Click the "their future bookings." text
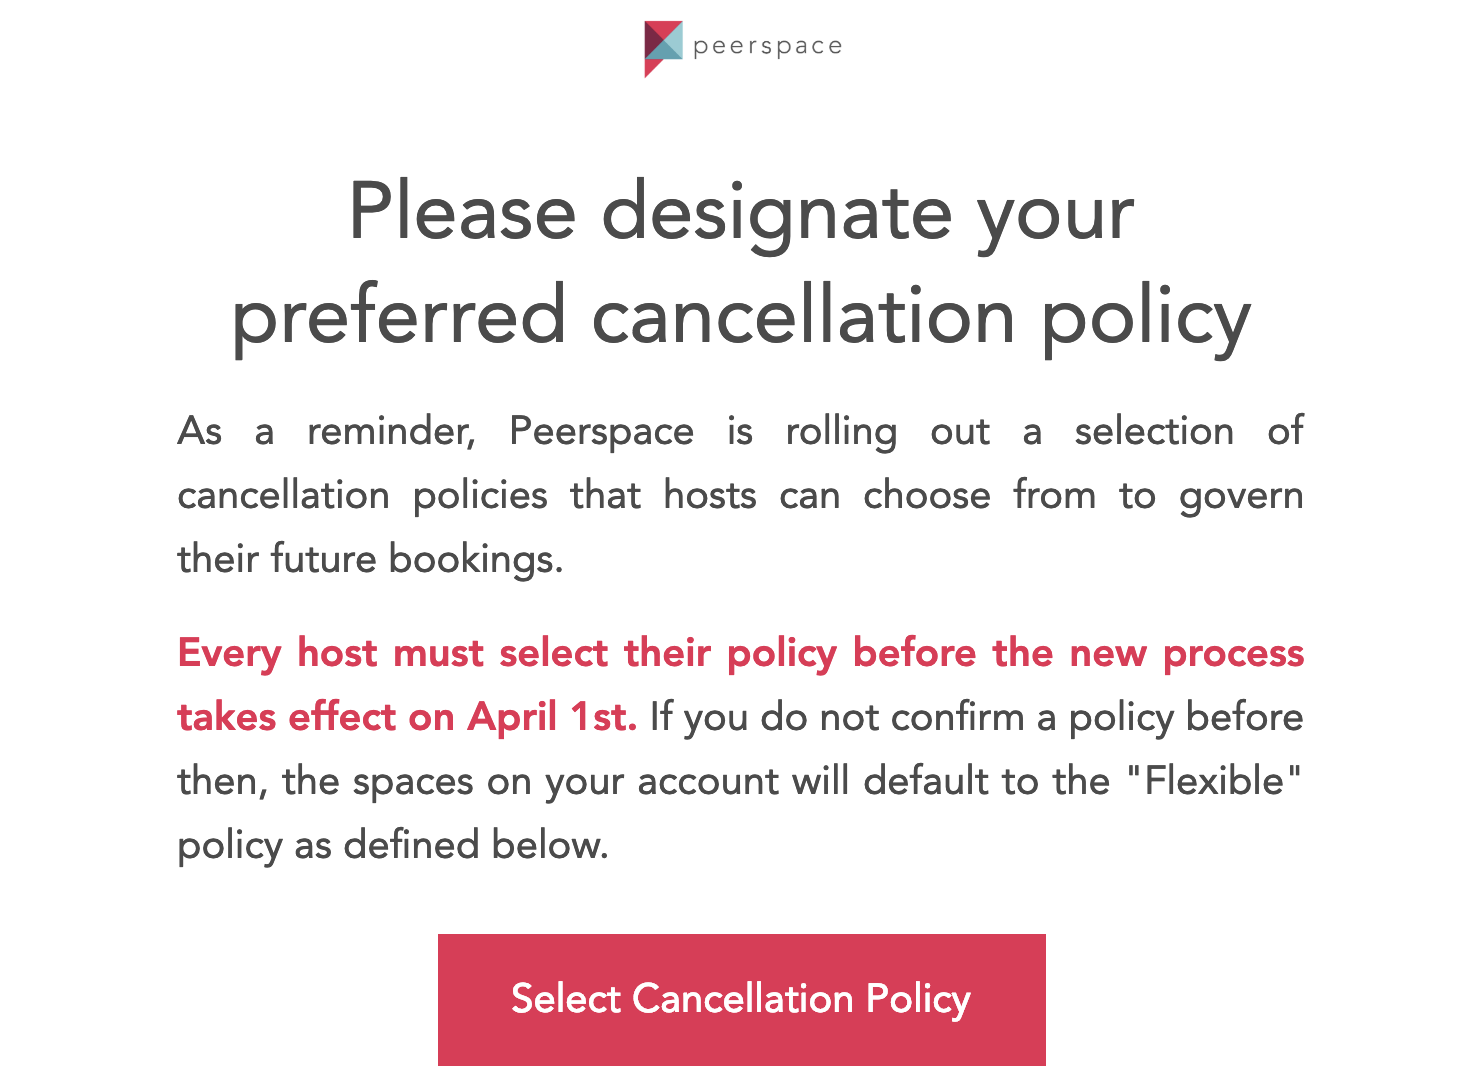 [370, 559]
